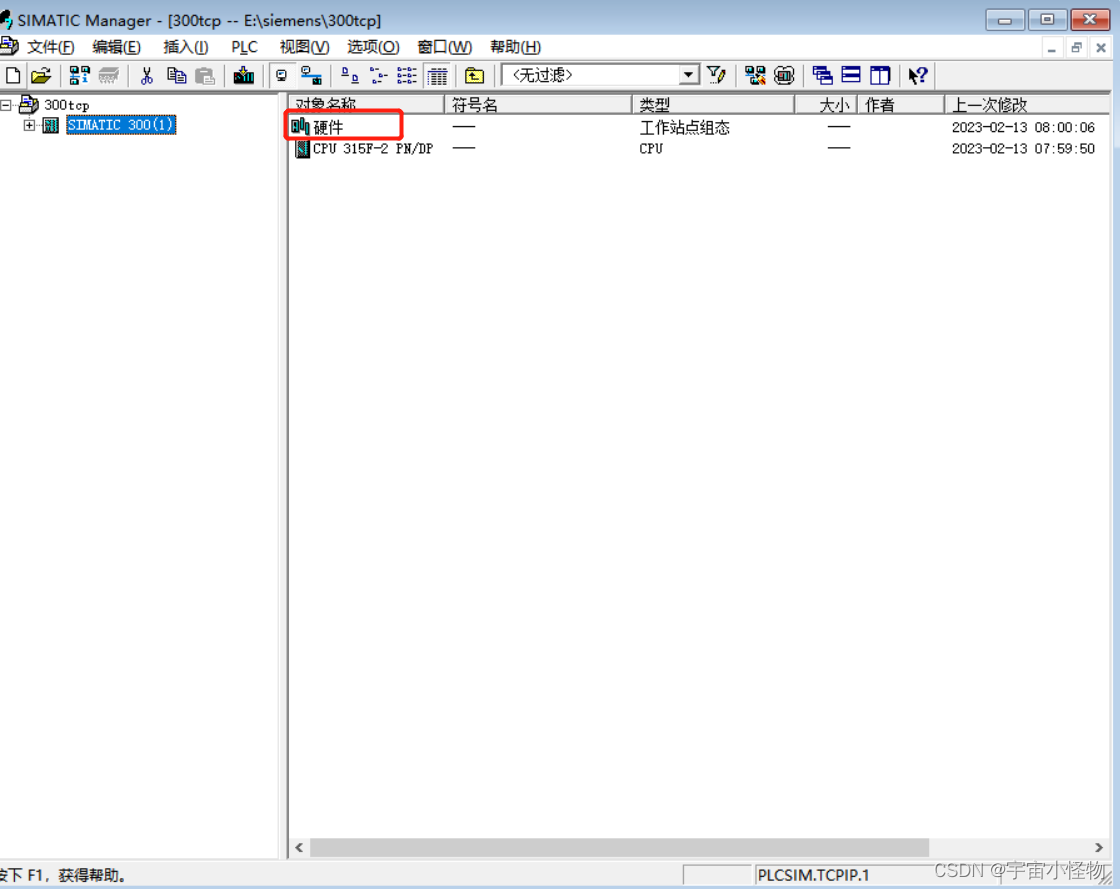This screenshot has height=889, width=1120.
Task: Click the 工作站点组态 type cell
Action: (x=684, y=128)
